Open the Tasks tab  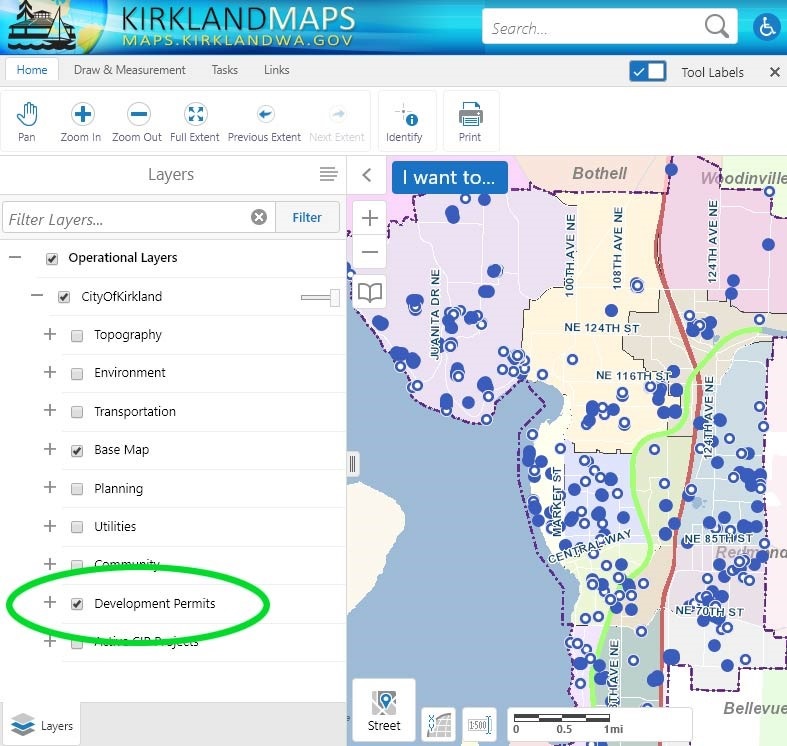224,70
